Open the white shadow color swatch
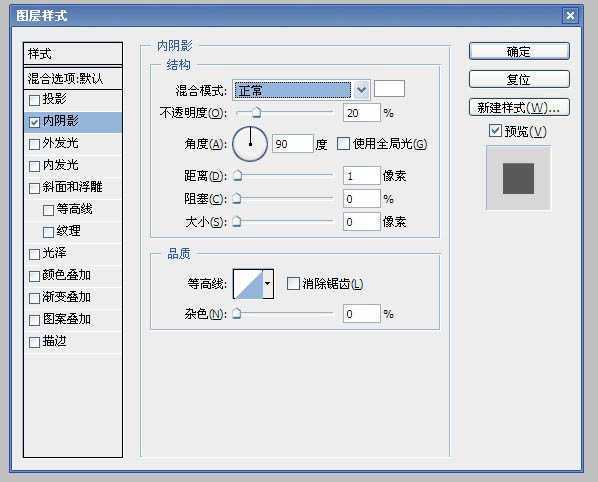 coord(389,89)
